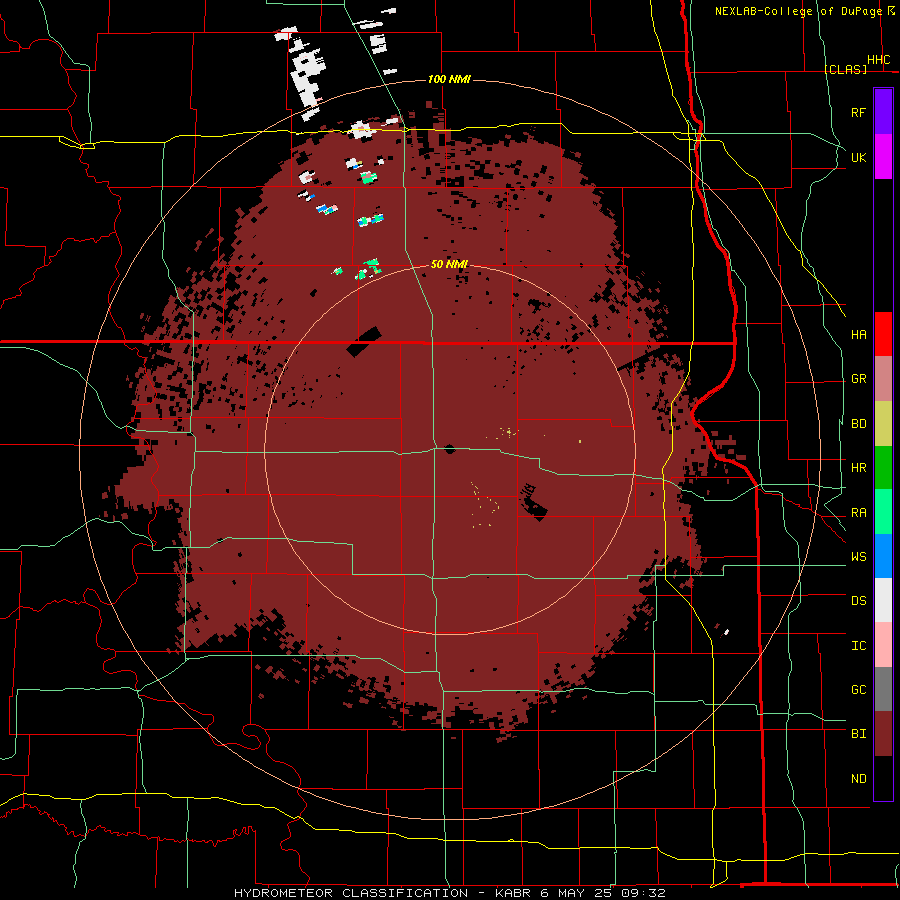Click the HR legend label
The width and height of the screenshot is (900, 900).
coord(858,468)
